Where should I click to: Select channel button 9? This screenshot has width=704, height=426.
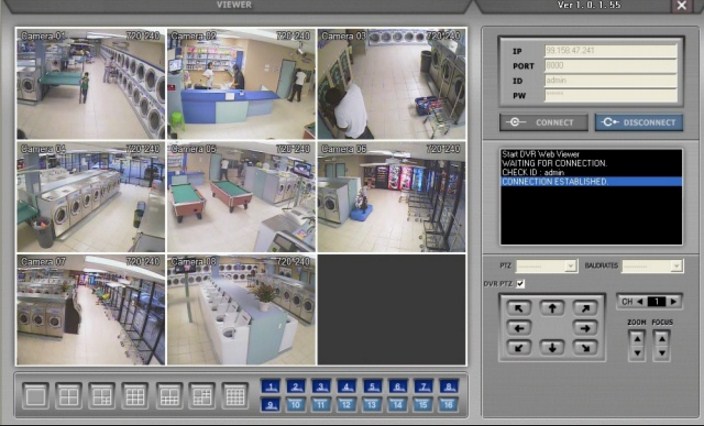270,404
